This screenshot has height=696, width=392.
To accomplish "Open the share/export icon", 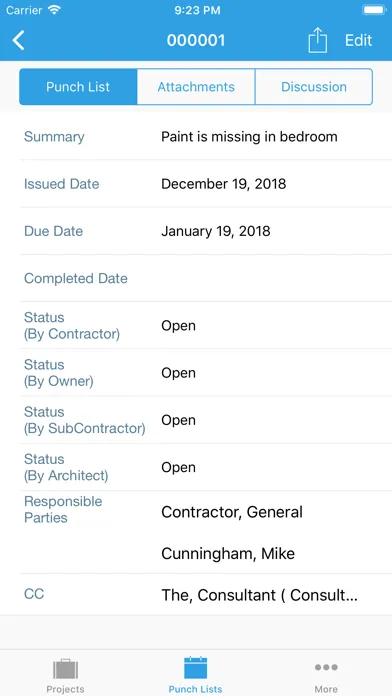I will [x=317, y=40].
